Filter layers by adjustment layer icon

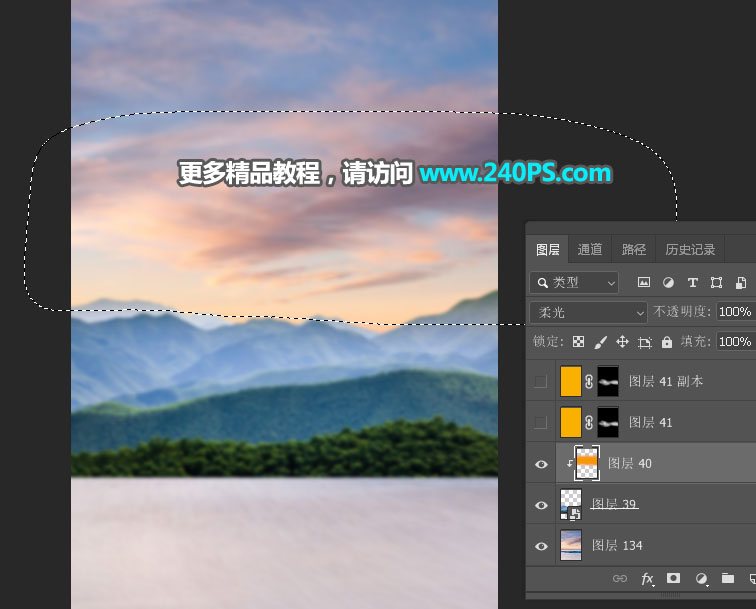click(x=668, y=283)
